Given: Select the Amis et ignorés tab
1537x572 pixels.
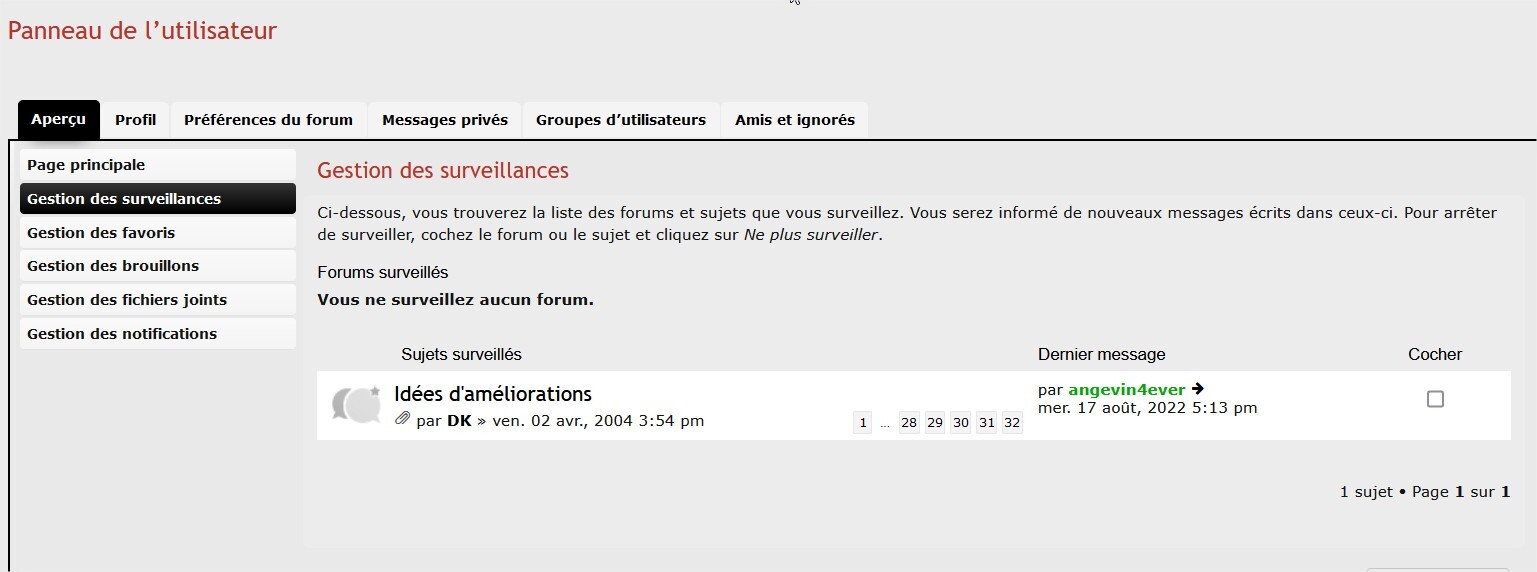Looking at the screenshot, I should tap(795, 120).
